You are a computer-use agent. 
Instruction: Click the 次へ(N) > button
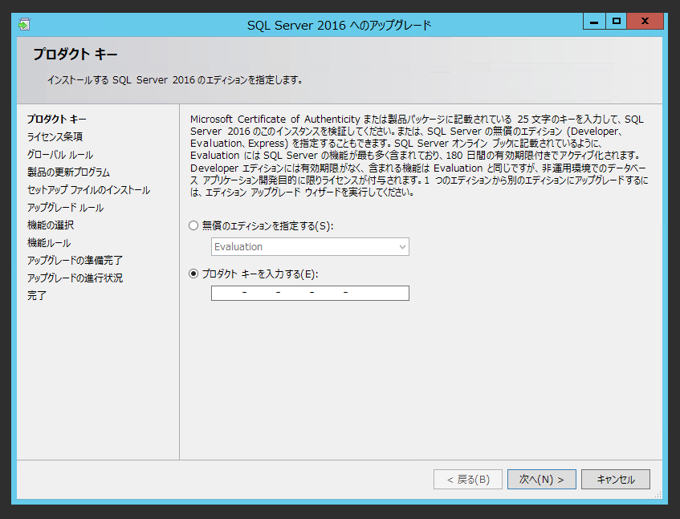[x=542, y=479]
